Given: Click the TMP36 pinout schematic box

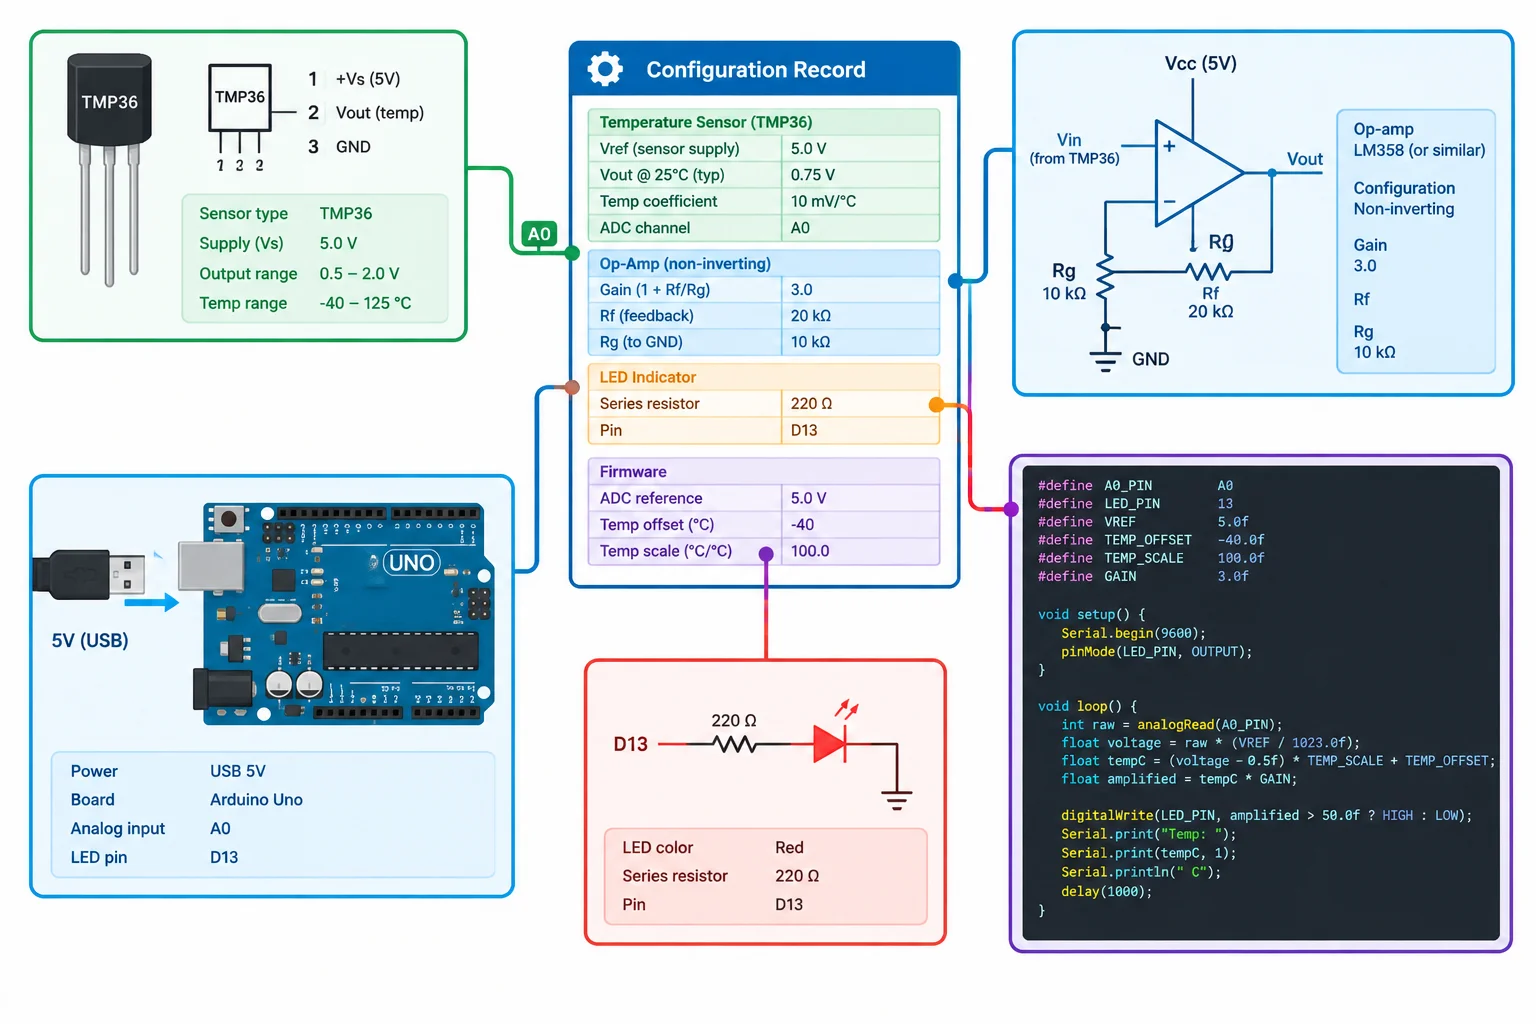Looking at the screenshot, I should (x=240, y=98).
